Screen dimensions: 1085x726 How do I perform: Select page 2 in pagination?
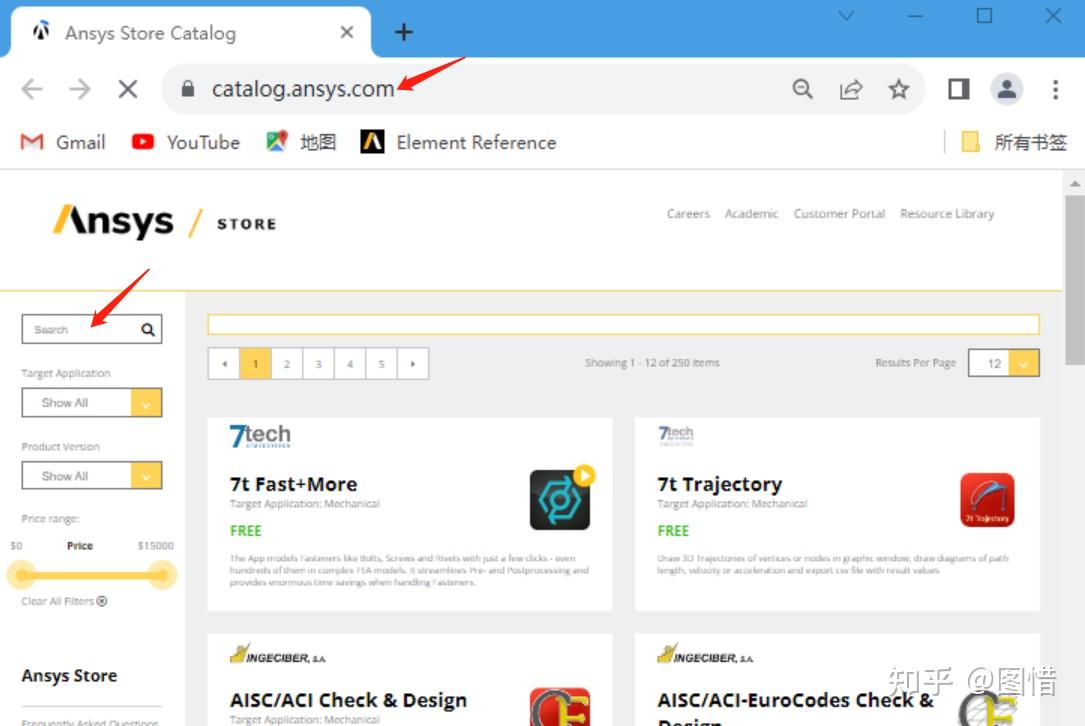pyautogui.click(x=286, y=363)
